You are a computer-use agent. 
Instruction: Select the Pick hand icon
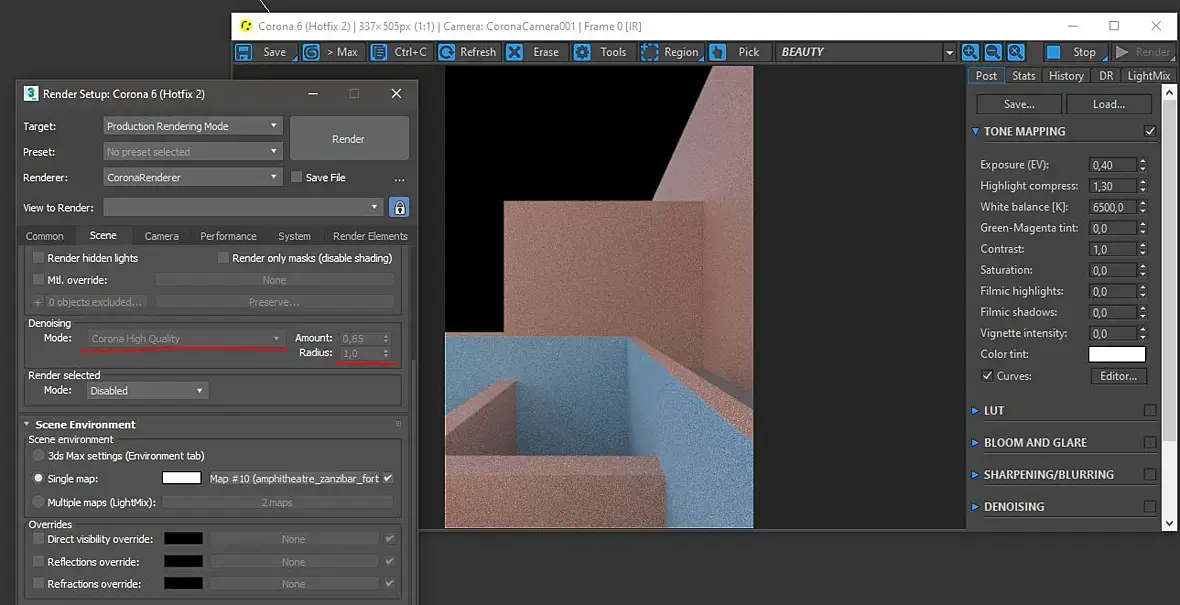[717, 52]
